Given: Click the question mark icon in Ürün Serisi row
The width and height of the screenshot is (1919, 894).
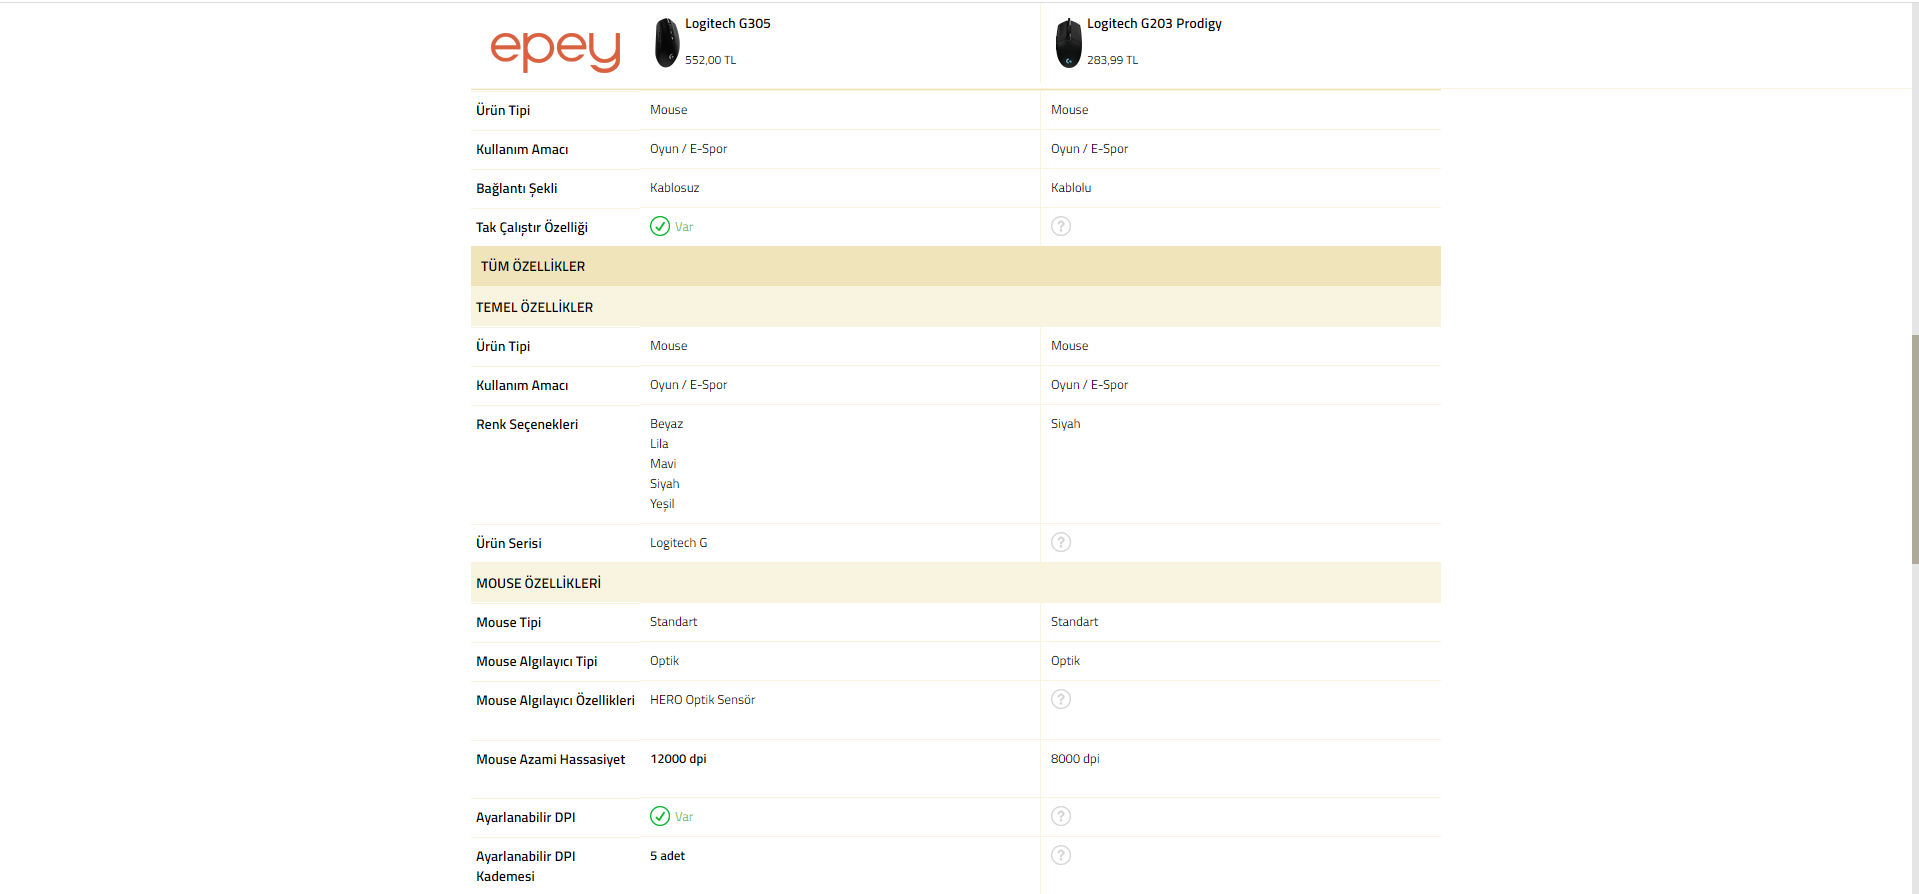Looking at the screenshot, I should click(x=1061, y=542).
